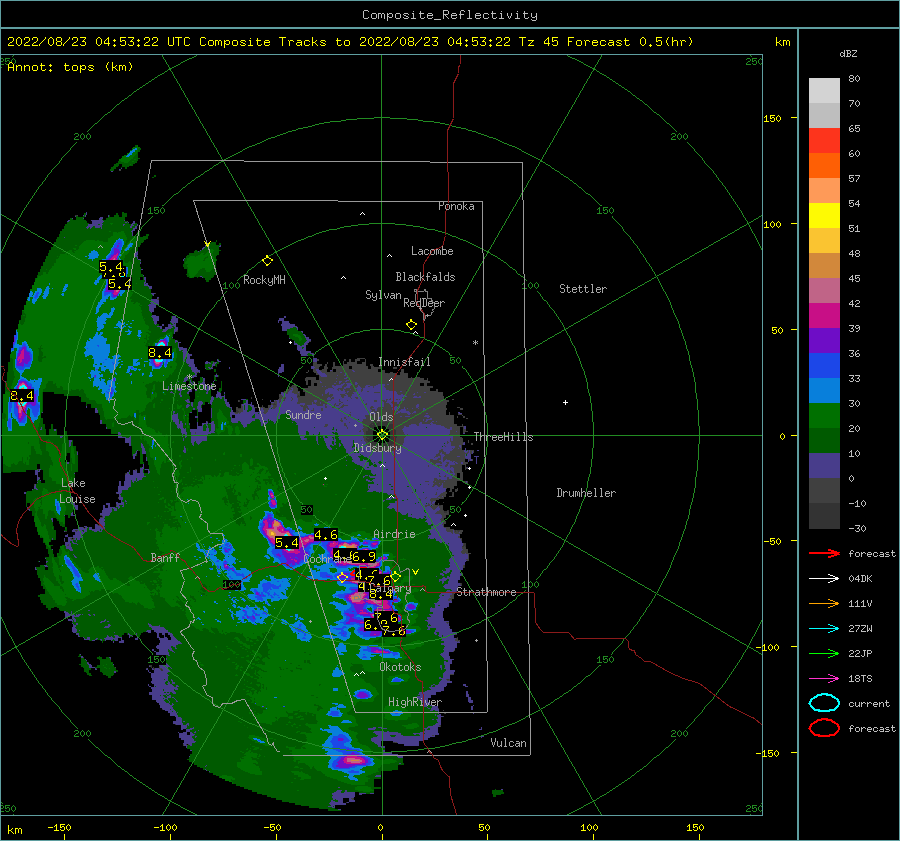Screen dimensions: 900x841
Task: Click the Blackfalds town label
Action: click(425, 277)
